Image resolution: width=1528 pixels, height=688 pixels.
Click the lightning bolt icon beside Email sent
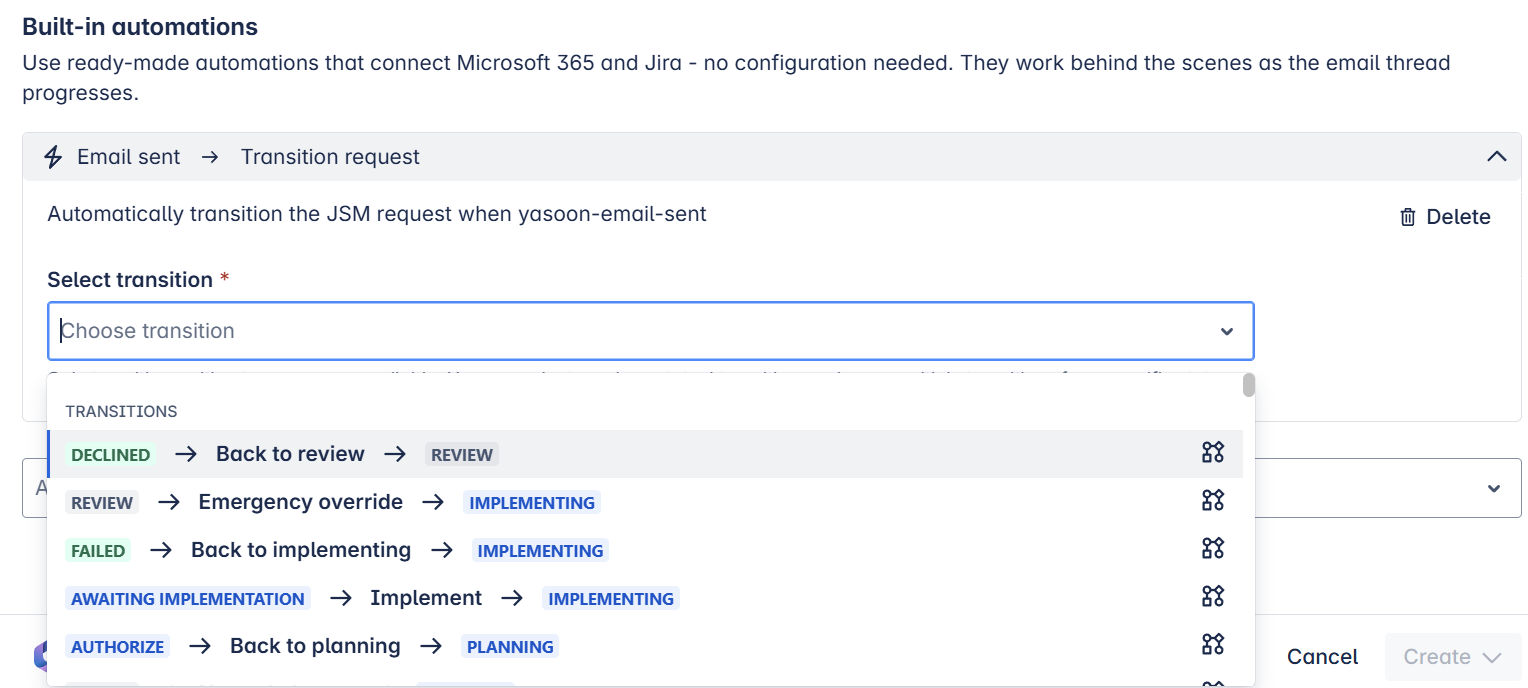tap(54, 157)
